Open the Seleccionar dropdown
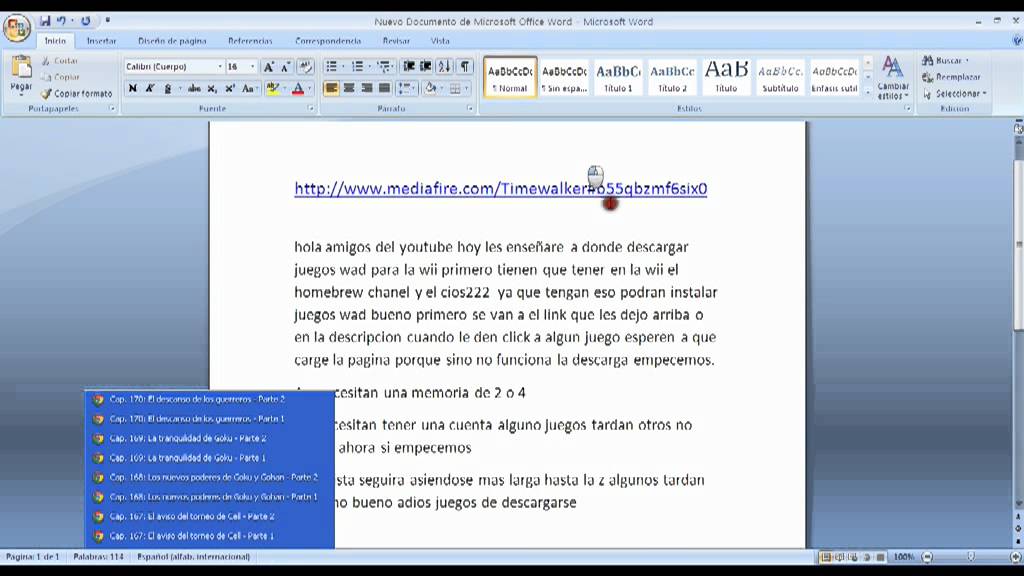Image resolution: width=1024 pixels, height=576 pixels. click(x=954, y=94)
